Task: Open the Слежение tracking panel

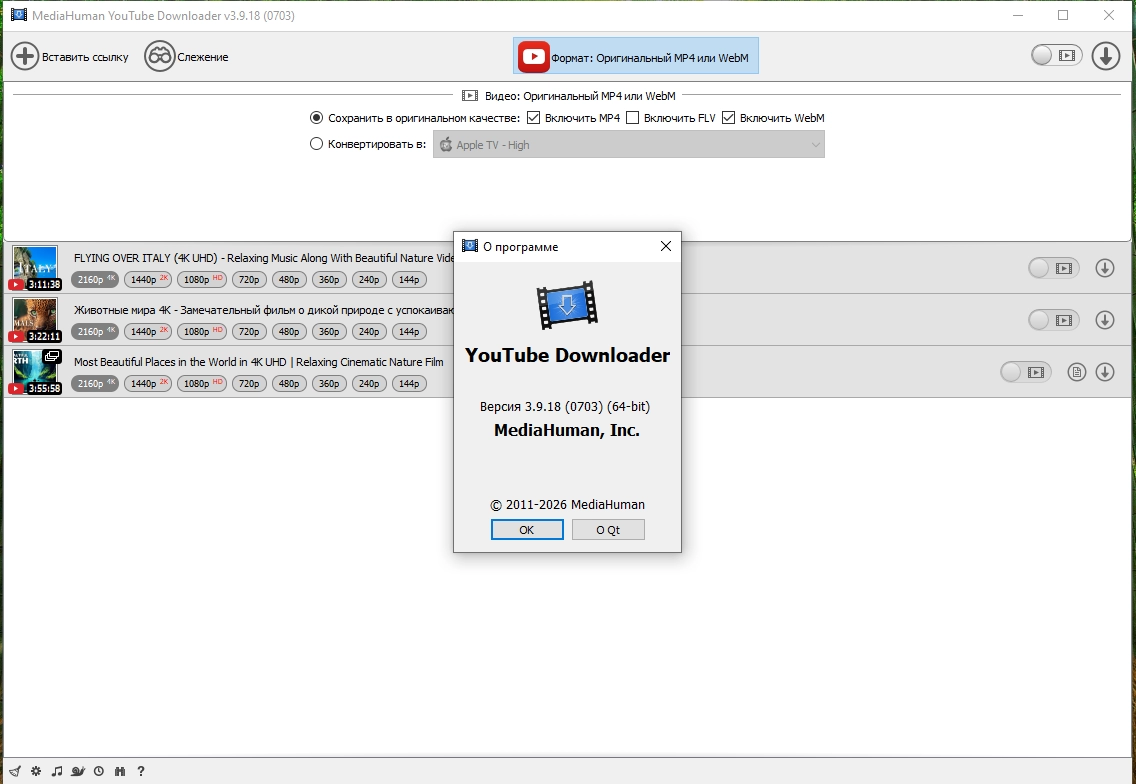Action: pyautogui.click(x=186, y=57)
